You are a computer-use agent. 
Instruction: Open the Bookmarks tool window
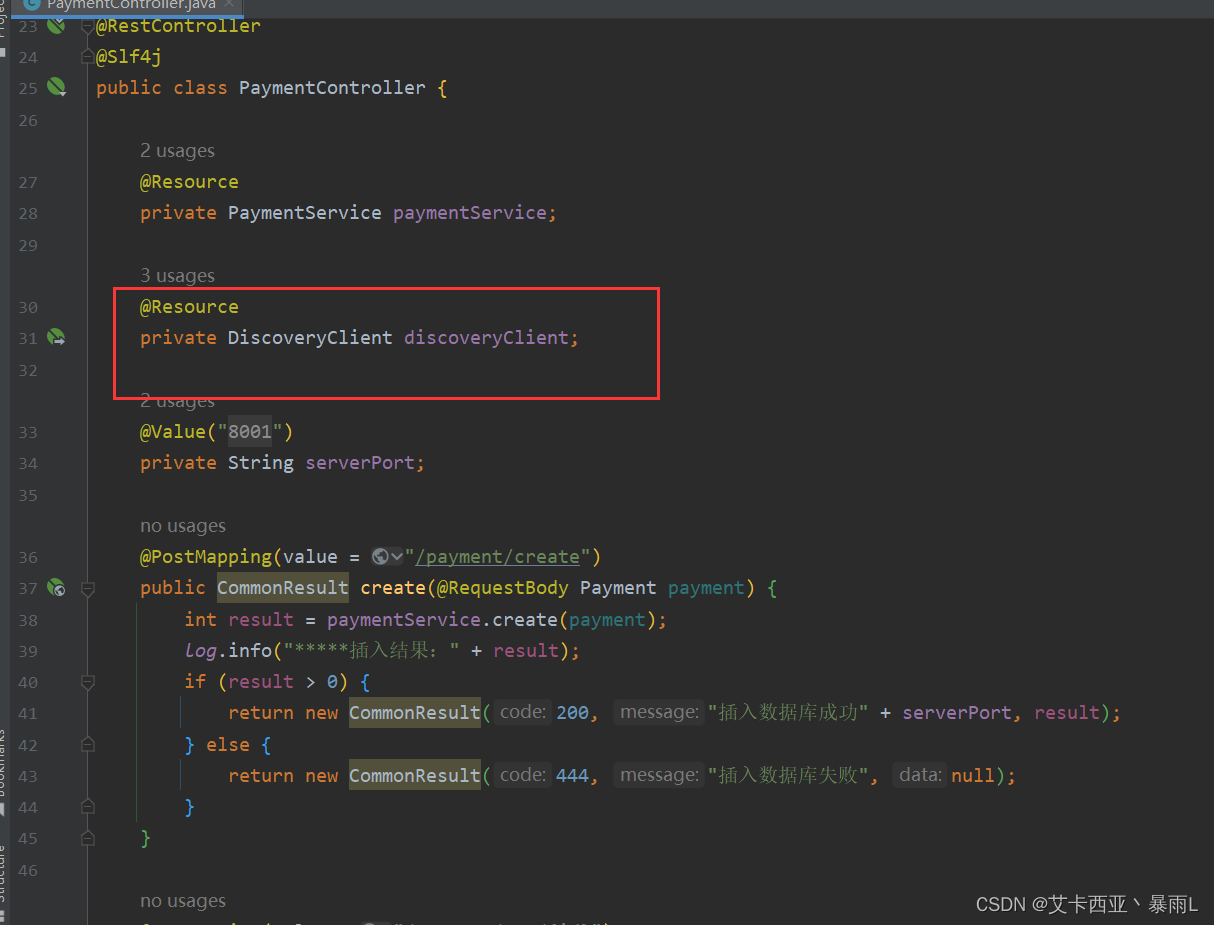4,770
